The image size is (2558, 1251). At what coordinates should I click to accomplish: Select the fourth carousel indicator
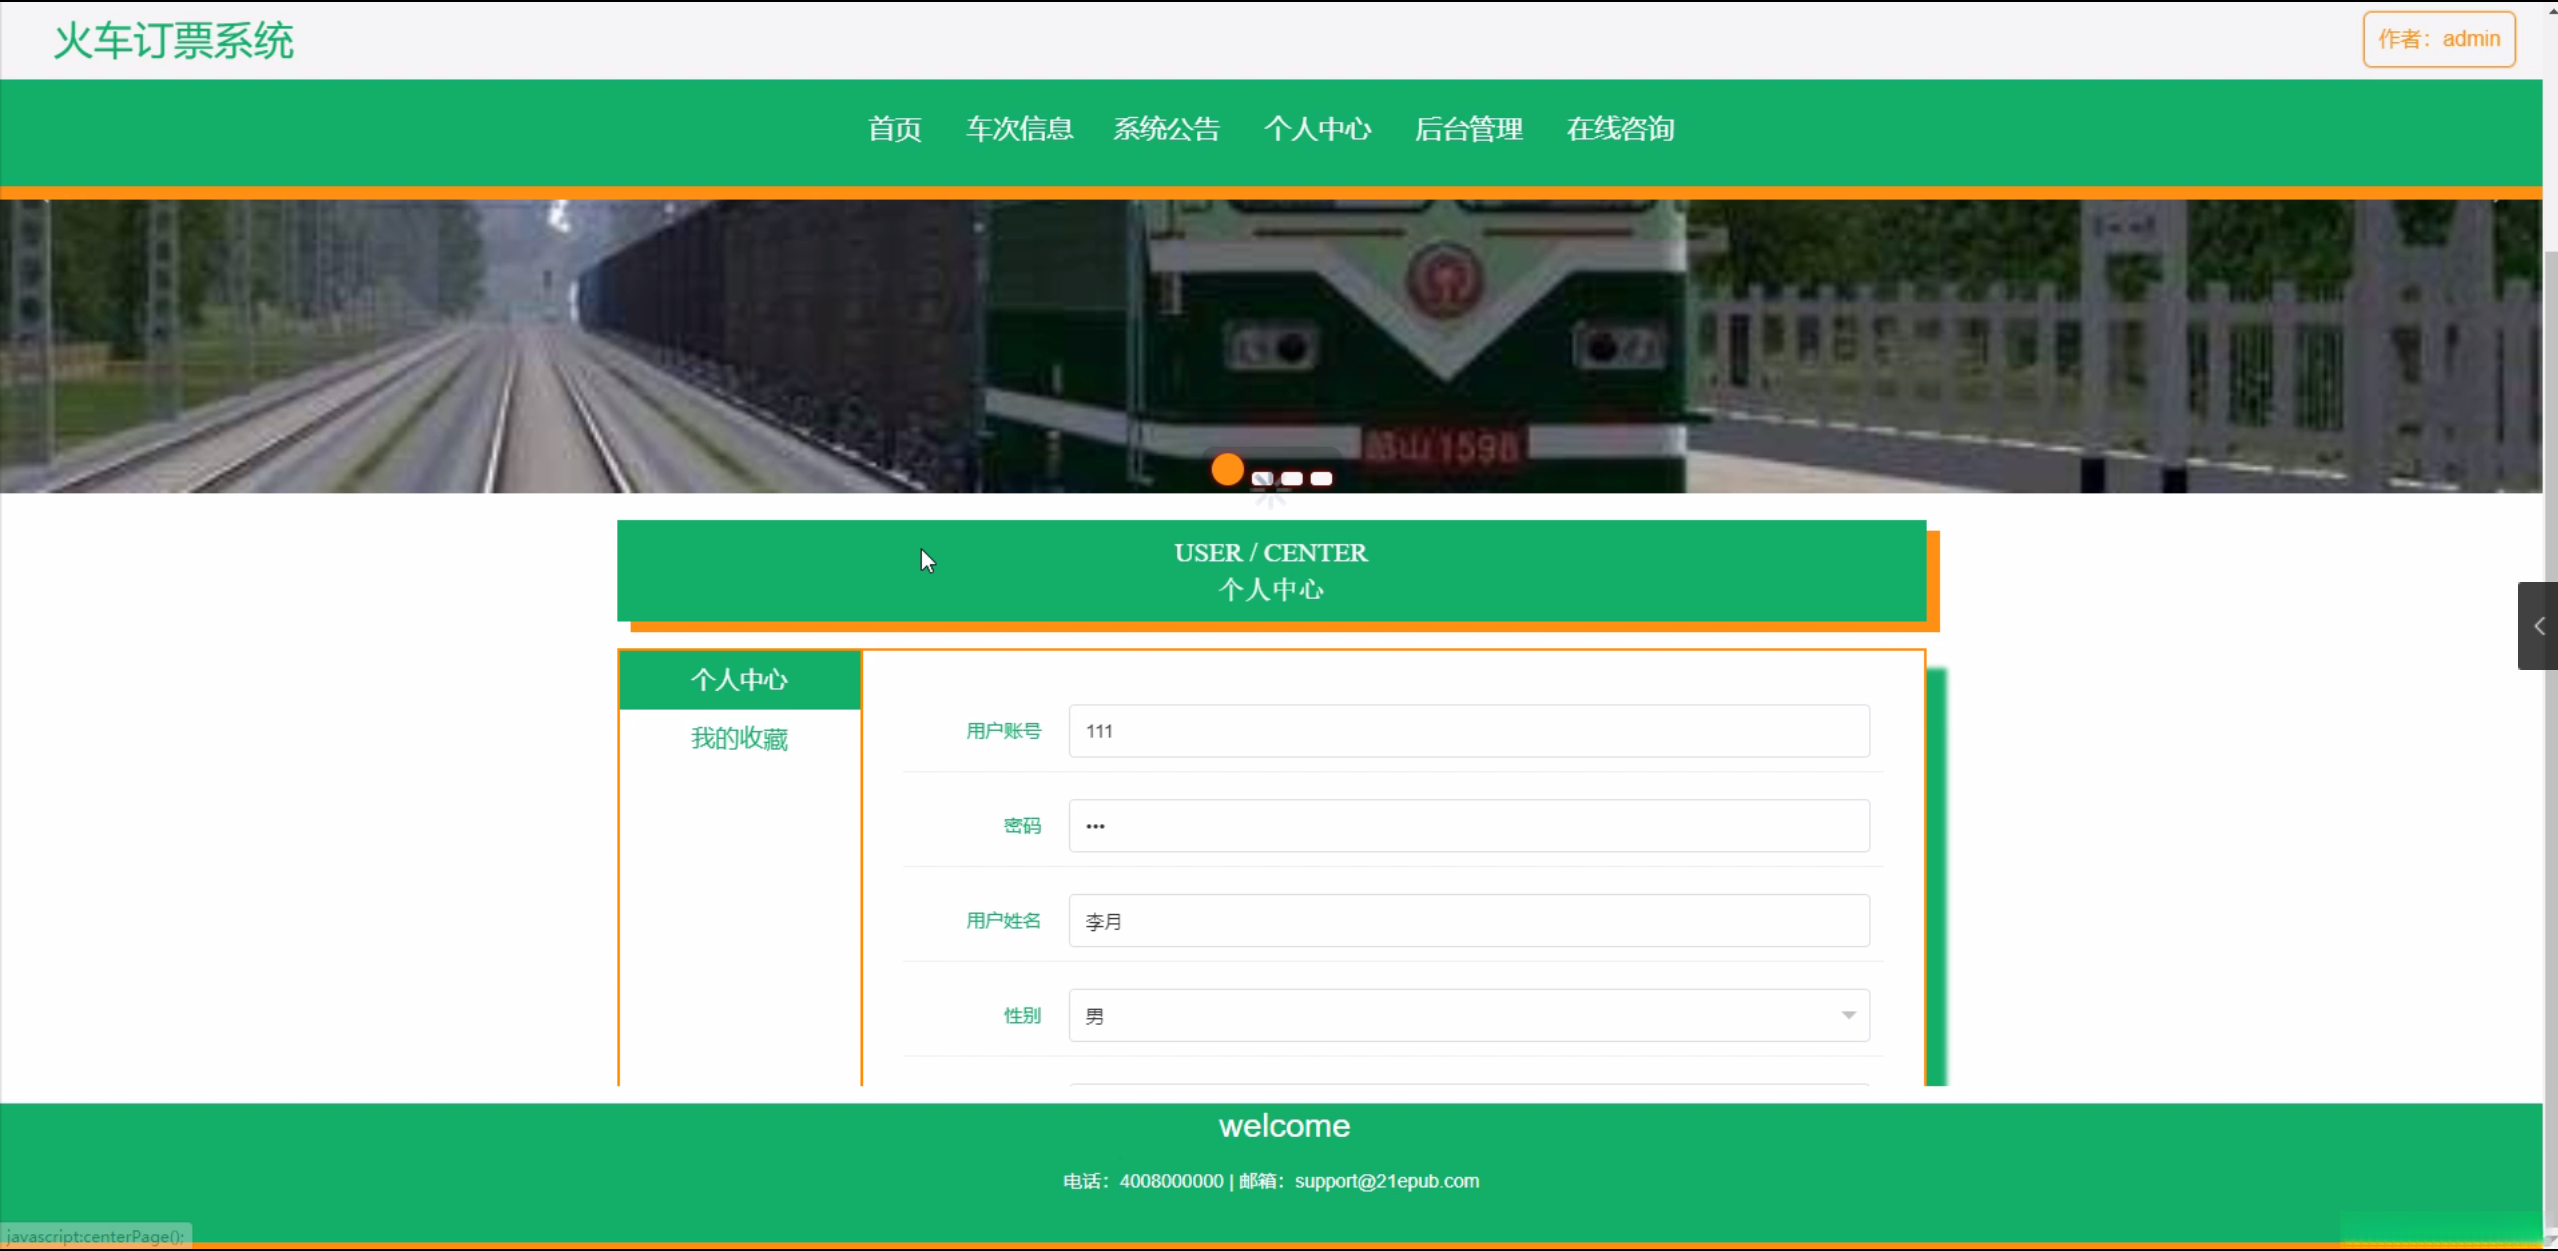(x=1321, y=479)
